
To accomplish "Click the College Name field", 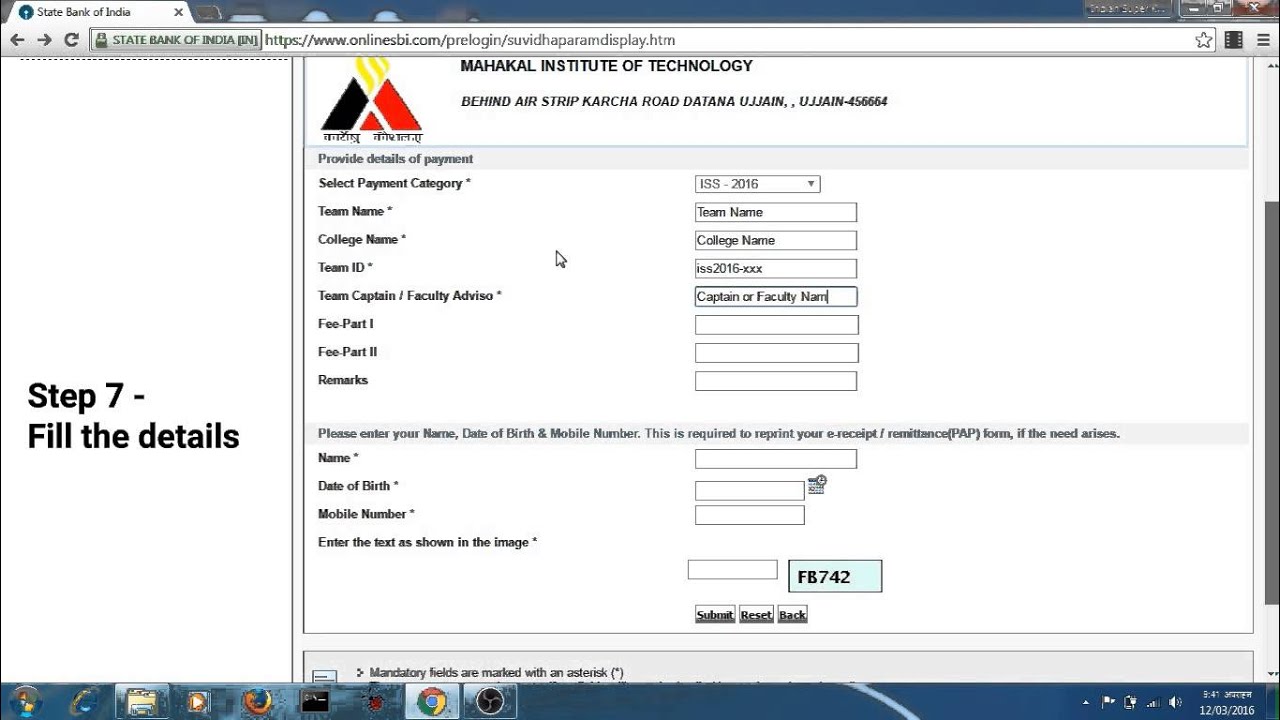I will pyautogui.click(x=776, y=240).
